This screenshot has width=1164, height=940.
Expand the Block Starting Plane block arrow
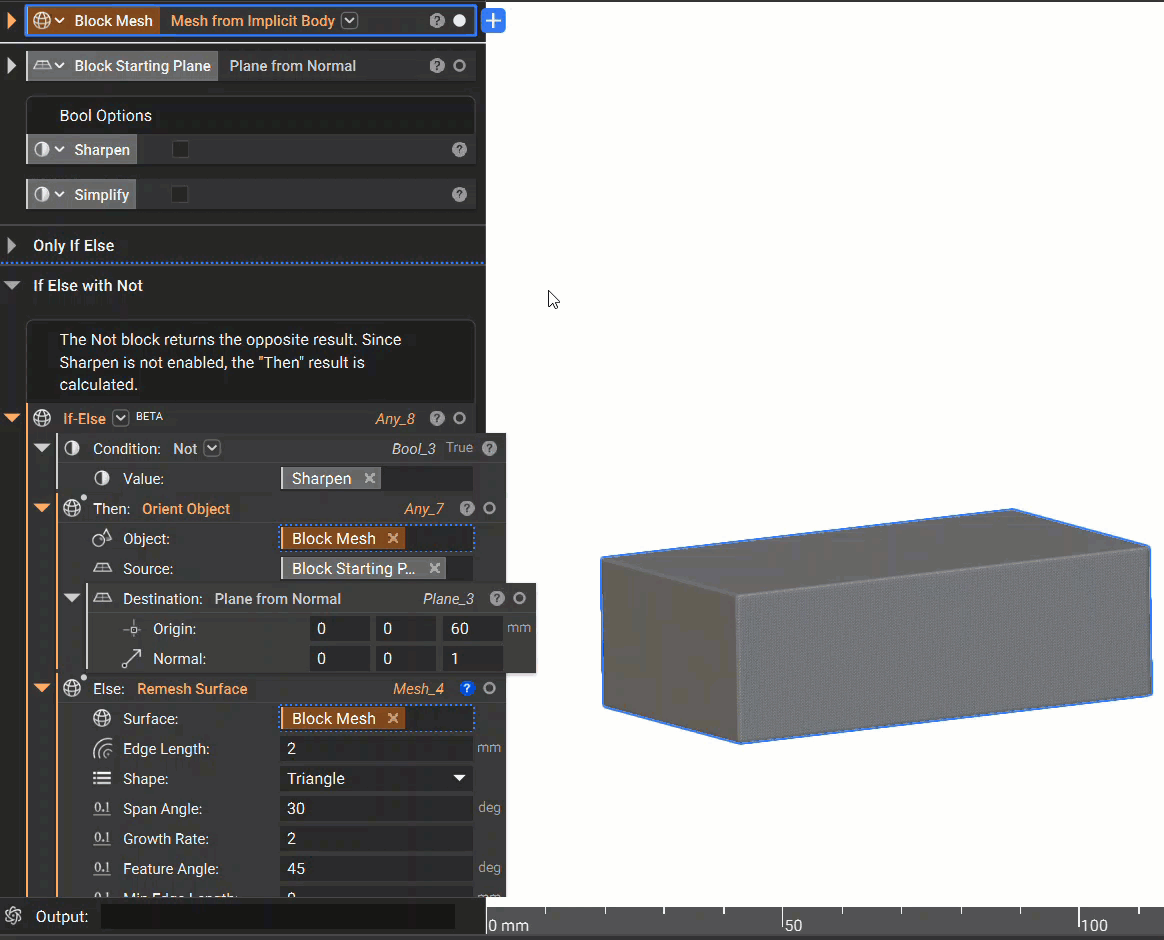[x=11, y=65]
